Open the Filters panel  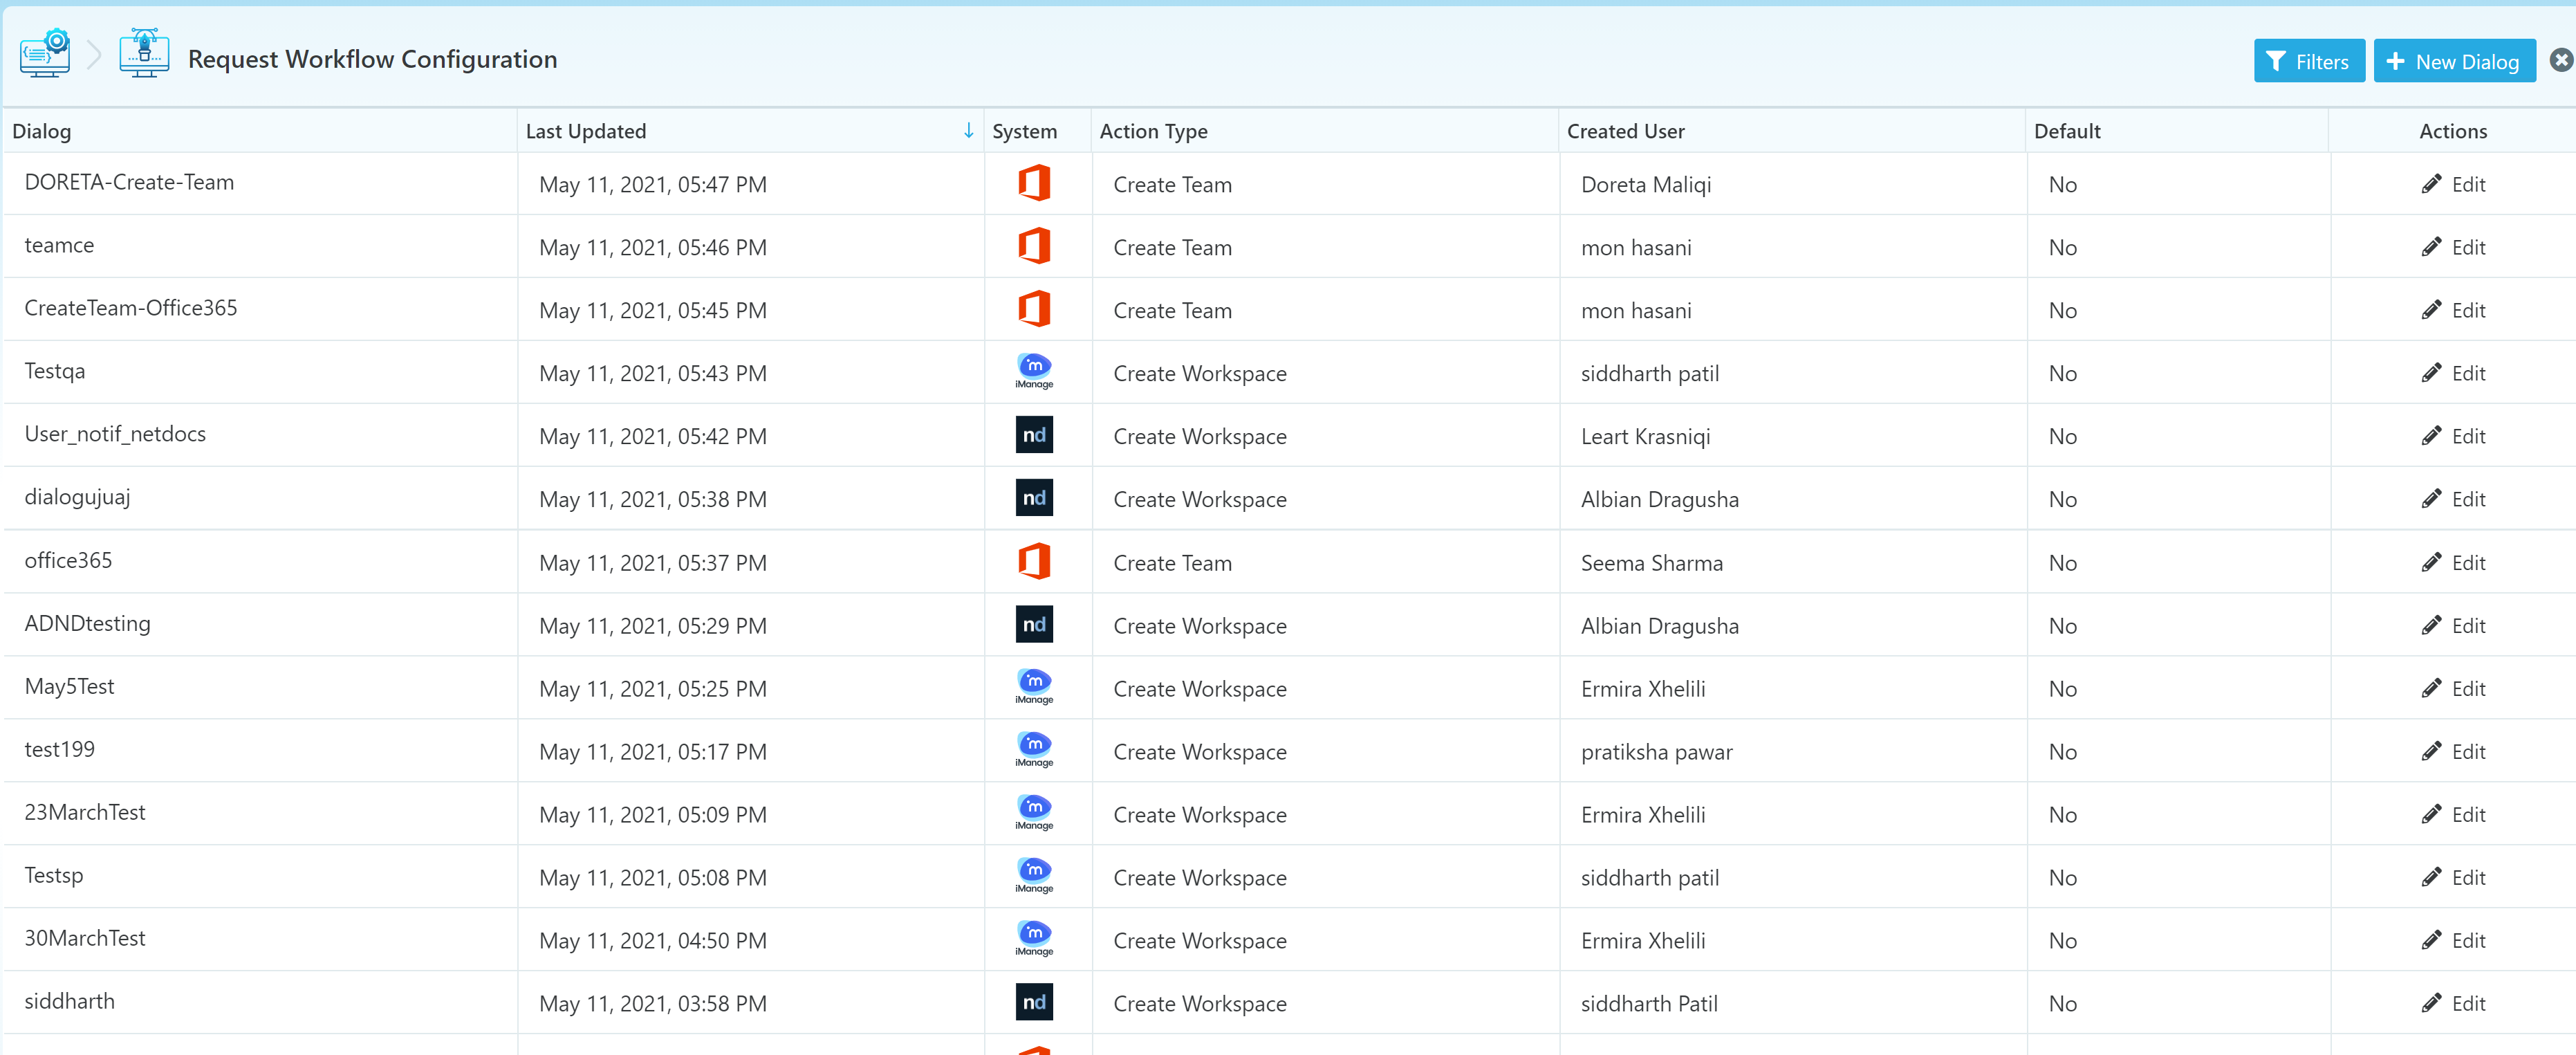click(x=2308, y=61)
